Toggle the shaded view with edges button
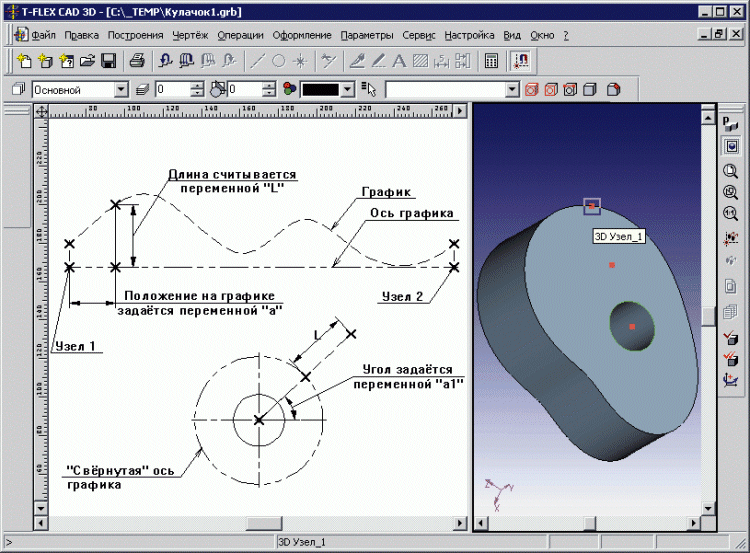This screenshot has height=553, width=750. coord(570,89)
